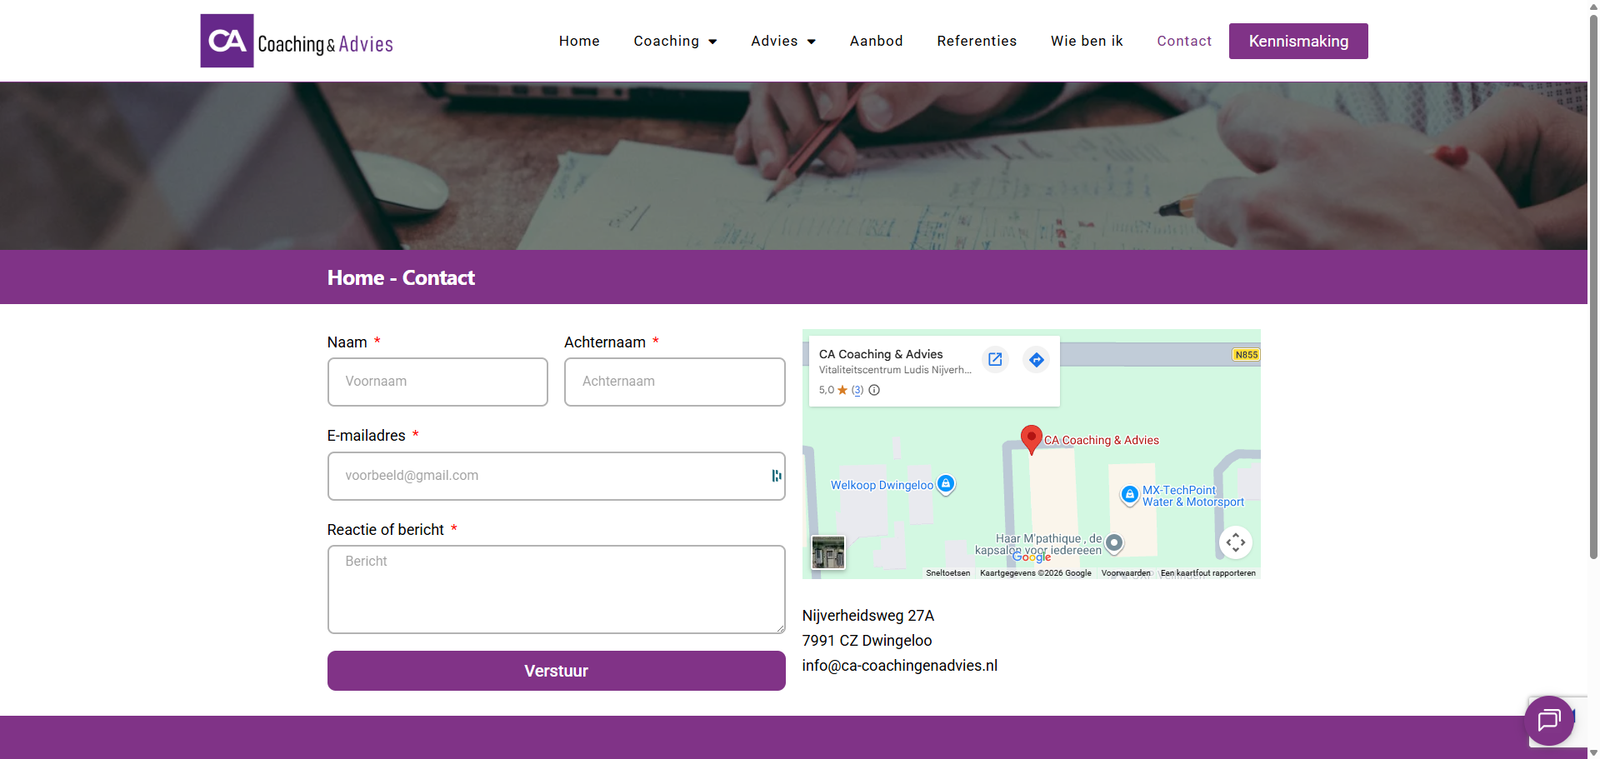Open the chat widget bubble
This screenshot has height=759, width=1600.
1549,720
